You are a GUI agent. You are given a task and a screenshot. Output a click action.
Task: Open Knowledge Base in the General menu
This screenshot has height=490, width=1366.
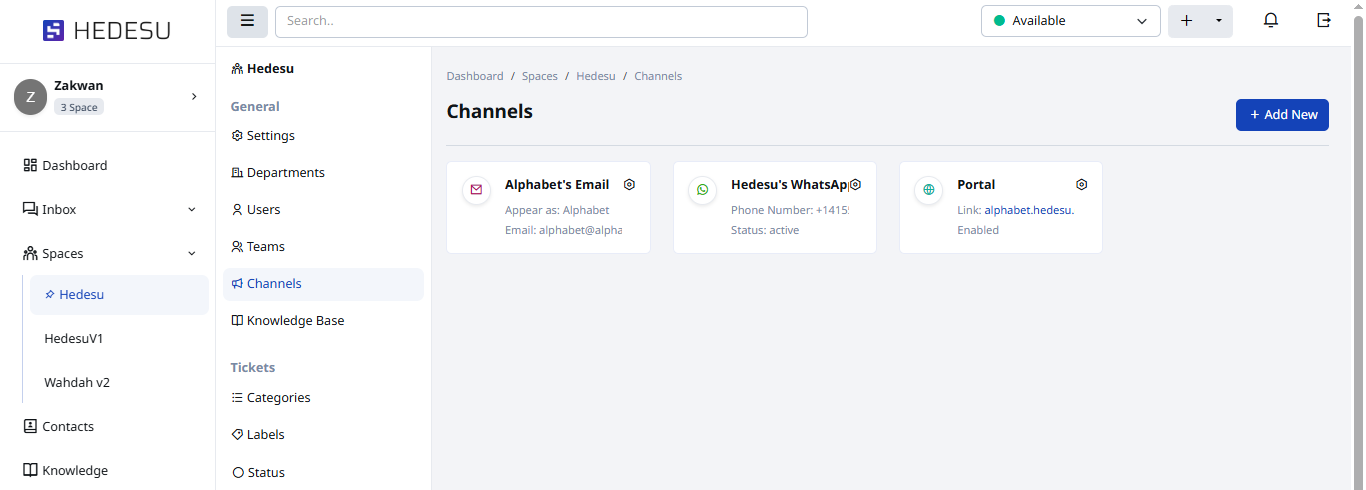point(295,321)
